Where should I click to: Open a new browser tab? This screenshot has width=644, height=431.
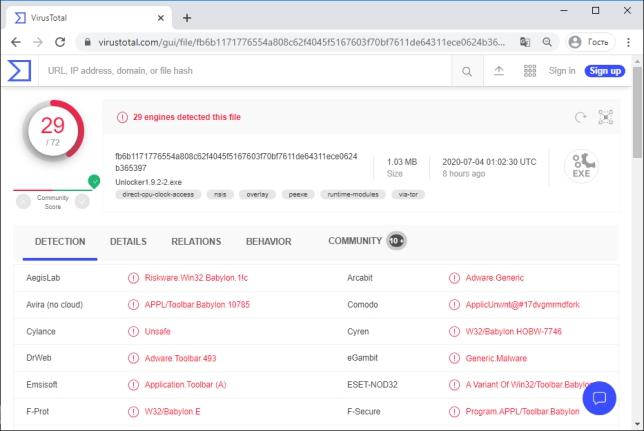pyautogui.click(x=187, y=18)
